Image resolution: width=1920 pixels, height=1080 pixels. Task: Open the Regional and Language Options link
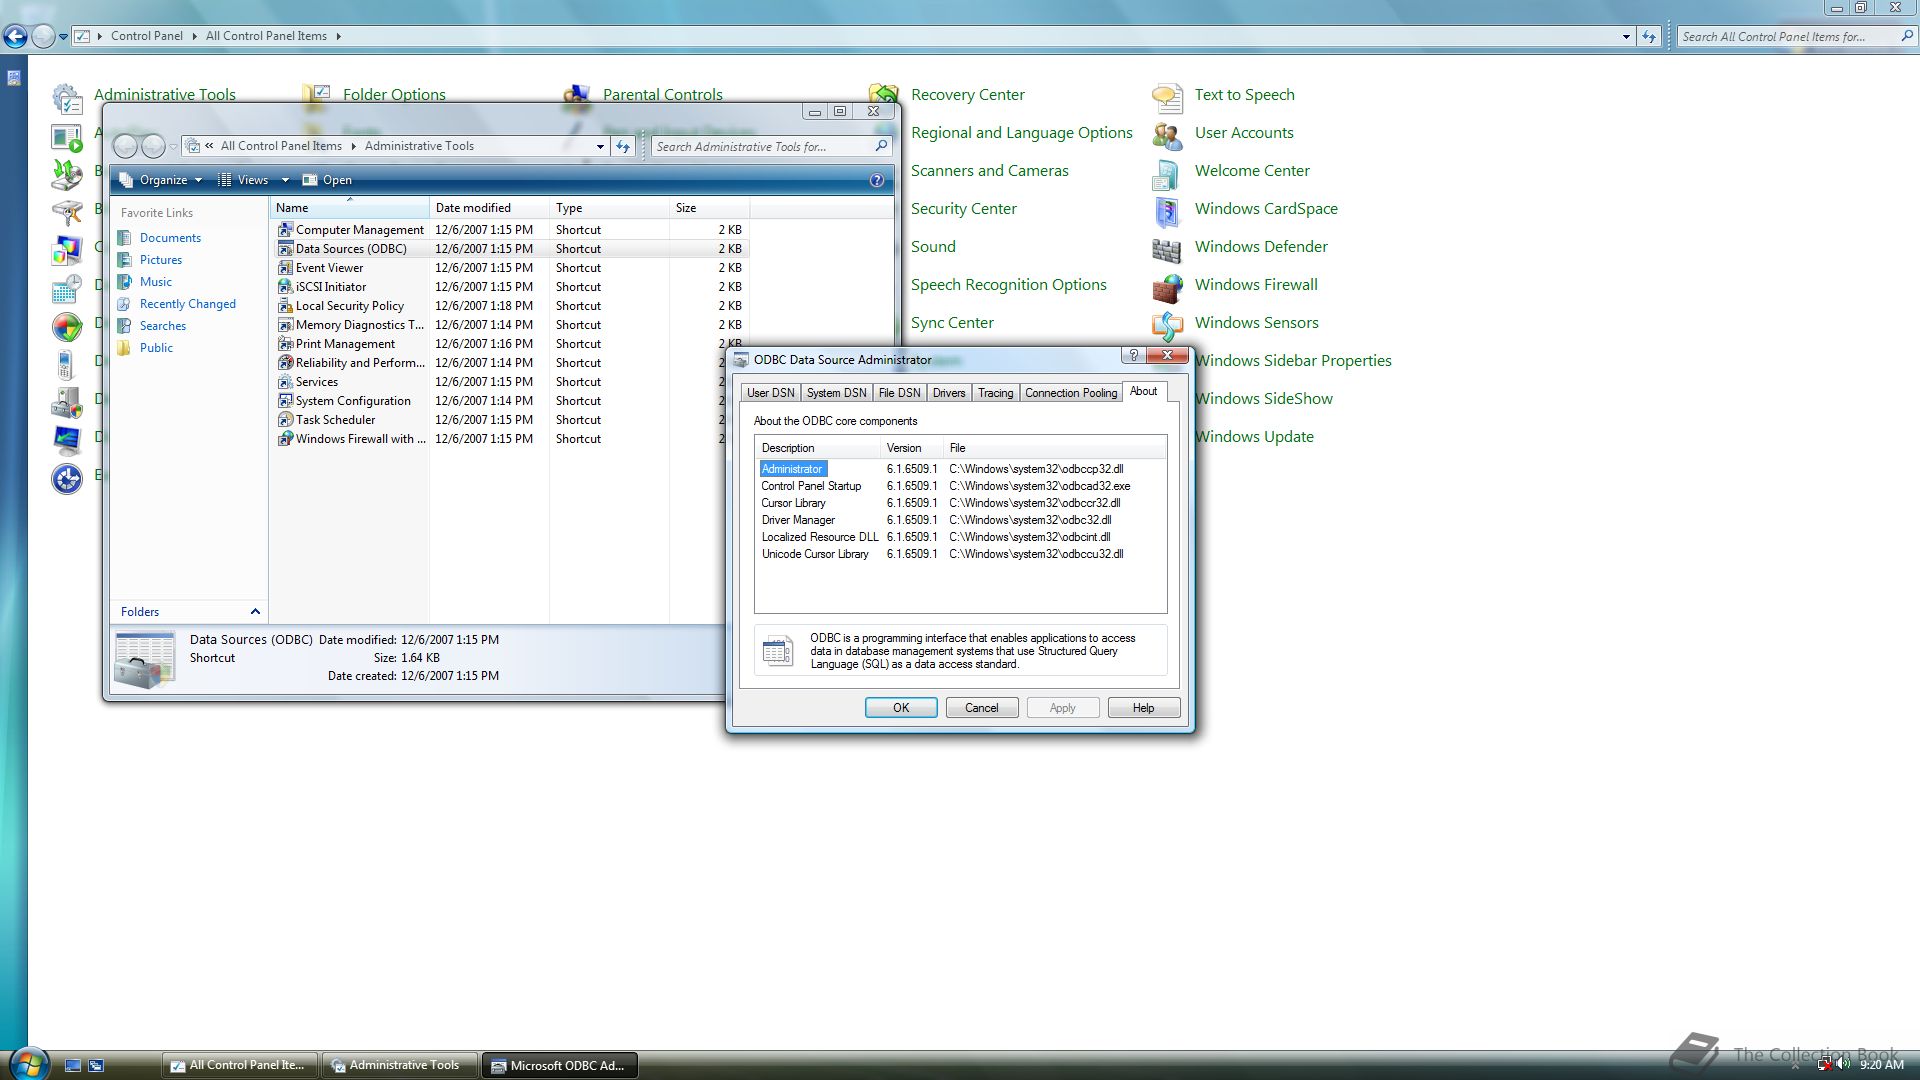(1022, 133)
